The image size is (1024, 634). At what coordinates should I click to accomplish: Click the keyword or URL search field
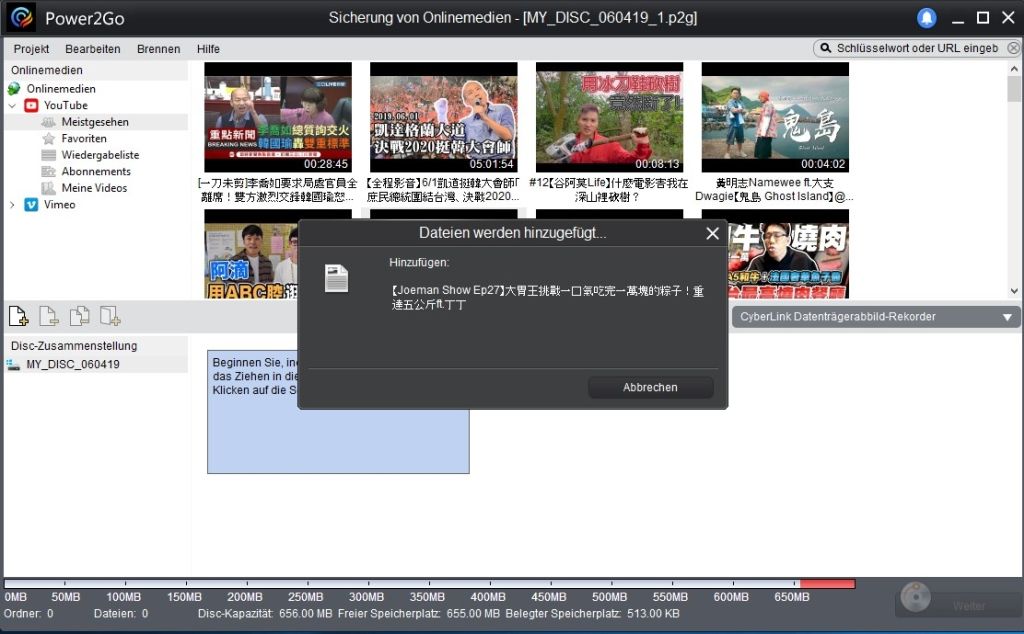916,48
